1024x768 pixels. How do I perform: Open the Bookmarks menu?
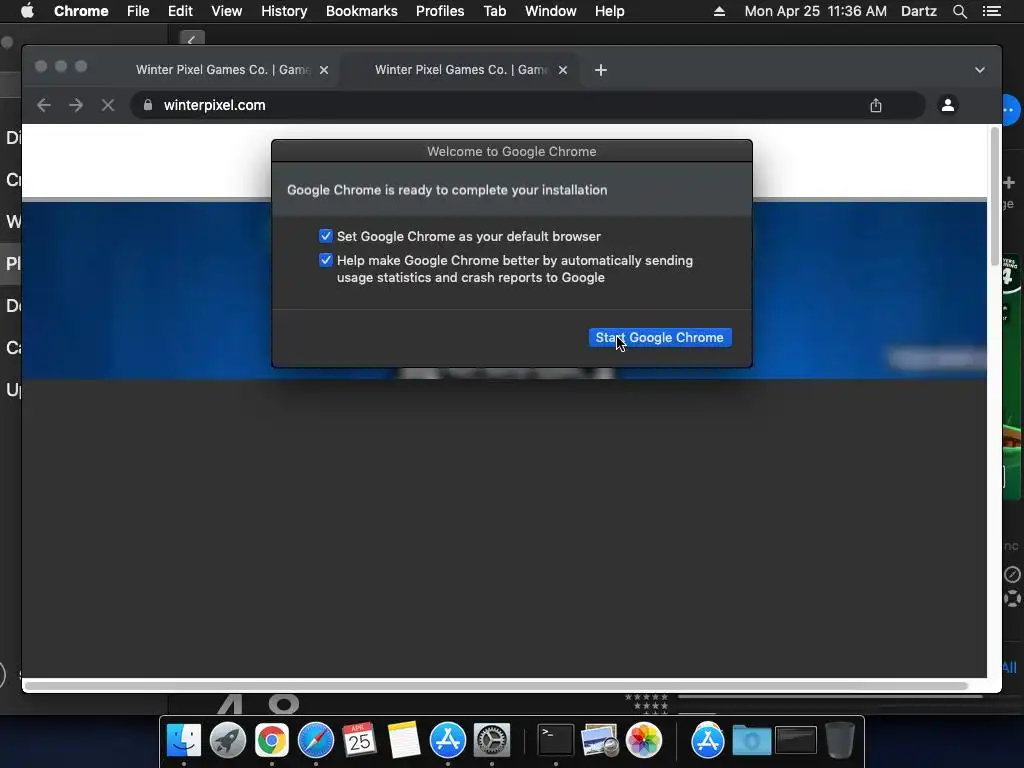[x=362, y=11]
